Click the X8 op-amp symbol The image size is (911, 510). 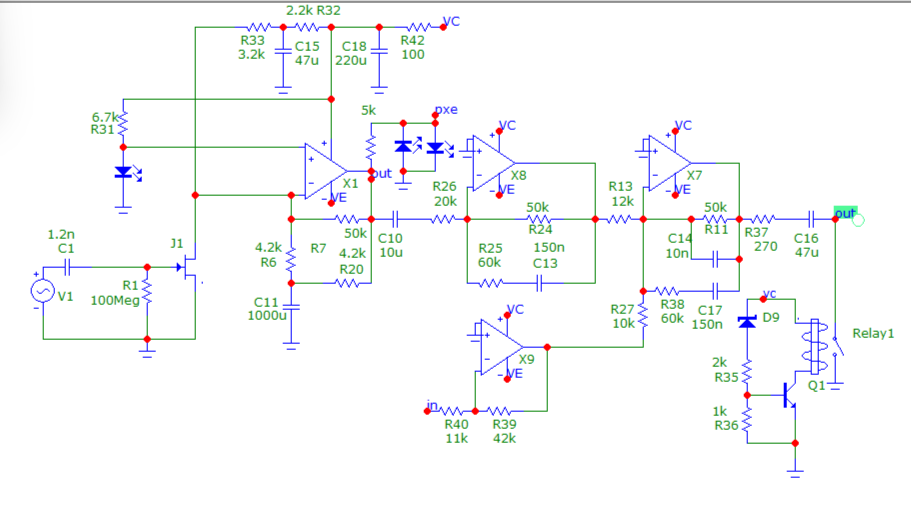pos(493,160)
